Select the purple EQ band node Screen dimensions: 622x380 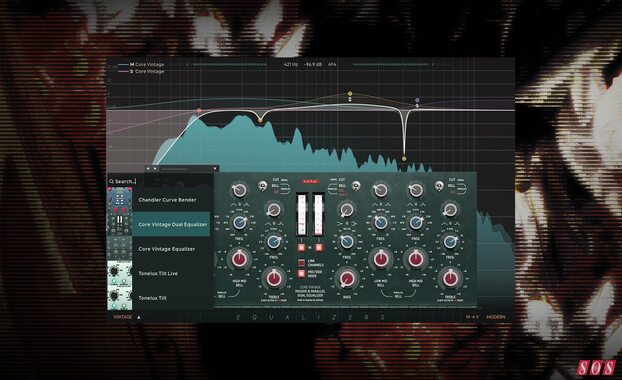[x=417, y=100]
